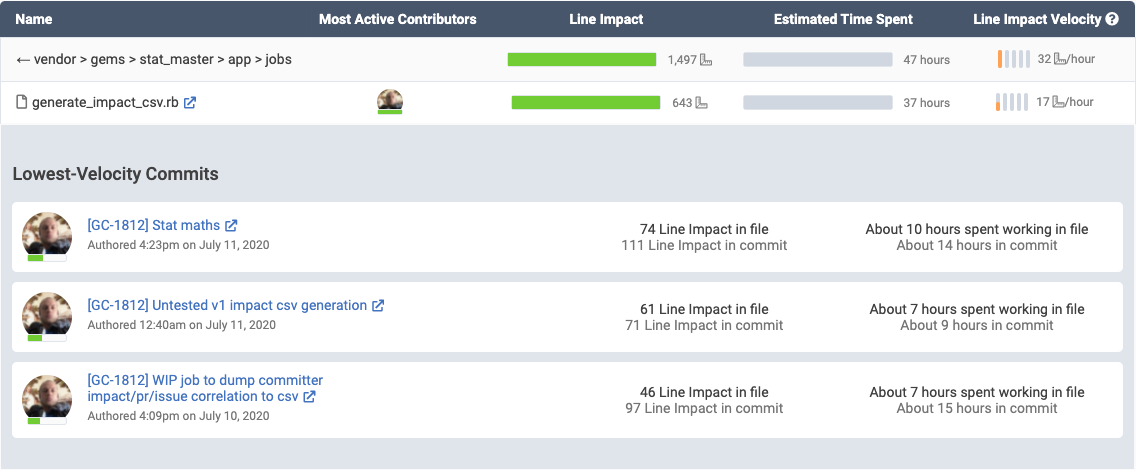Click green Line Impact bar for jobs folder
The image size is (1136, 470).
click(x=582, y=60)
